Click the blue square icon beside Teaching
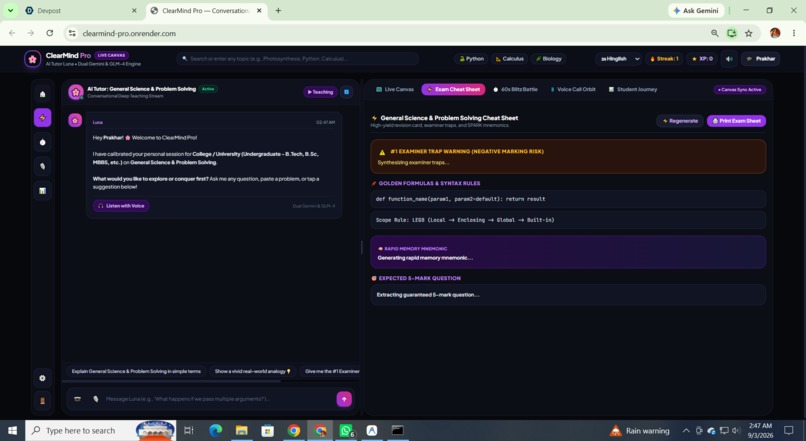Screen dimensions: 806x441 tap(346, 92)
